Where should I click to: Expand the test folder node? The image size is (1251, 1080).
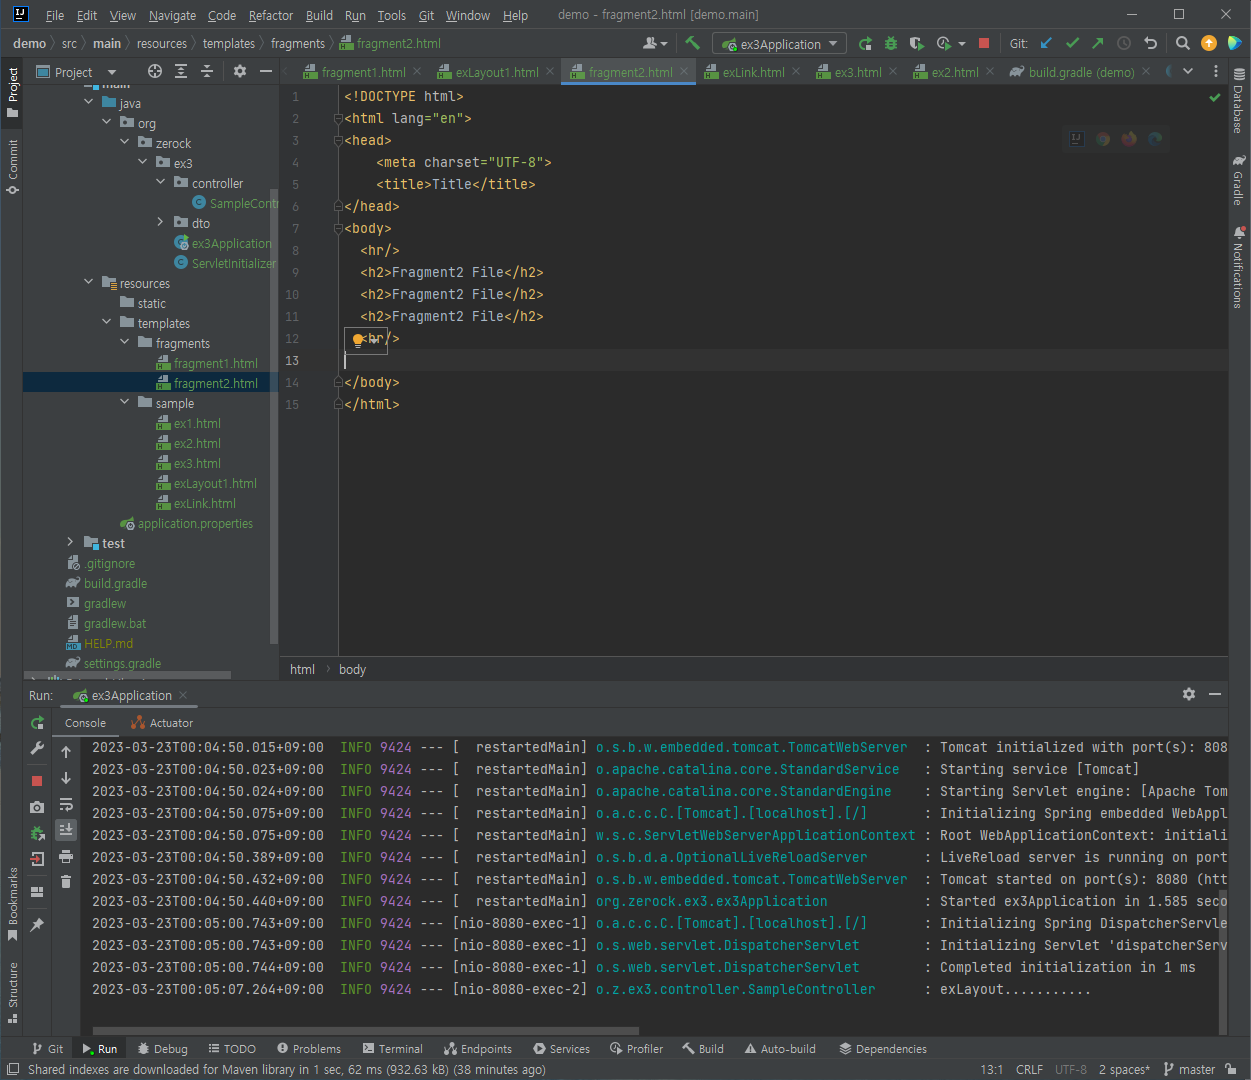[x=71, y=542]
